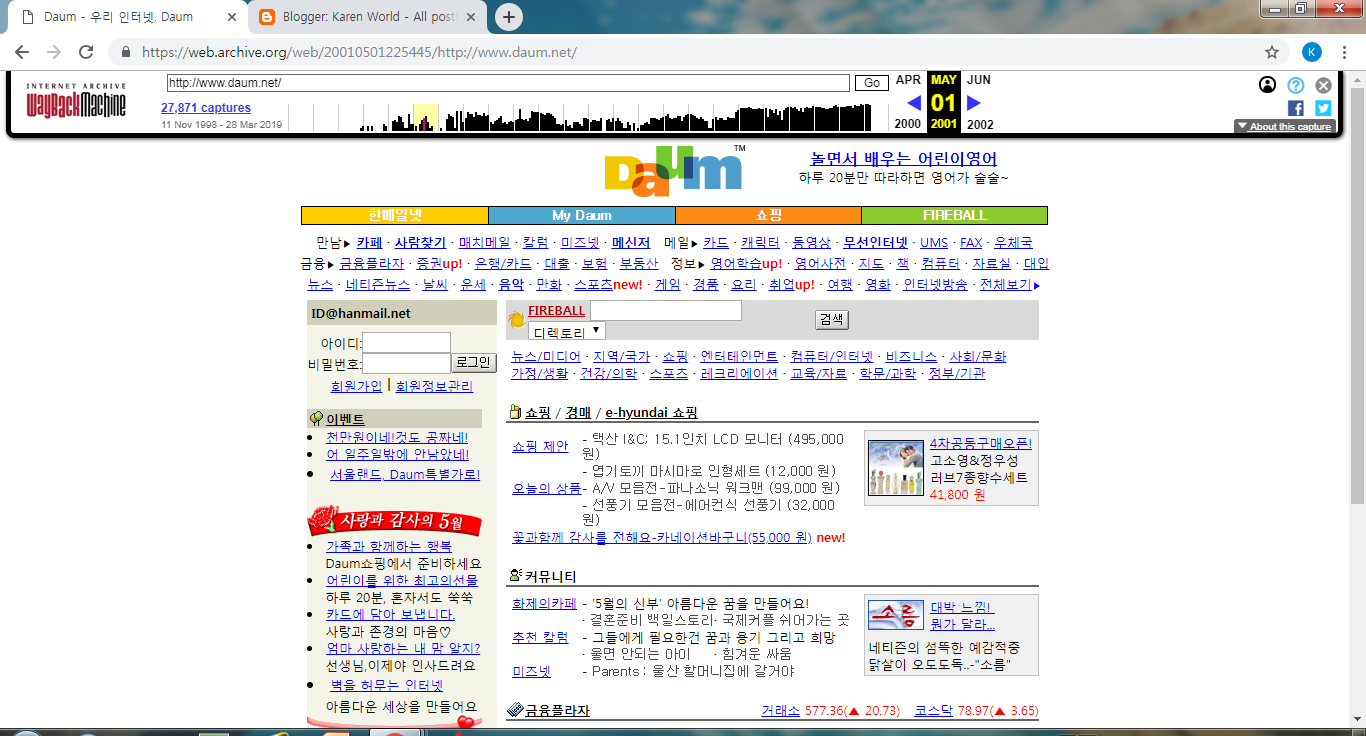Image resolution: width=1366 pixels, height=736 pixels.
Task: Open the My Daum tab
Action: click(x=582, y=215)
